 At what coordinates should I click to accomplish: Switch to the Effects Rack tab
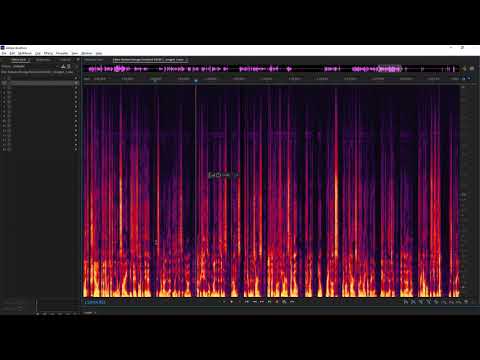tap(18, 60)
